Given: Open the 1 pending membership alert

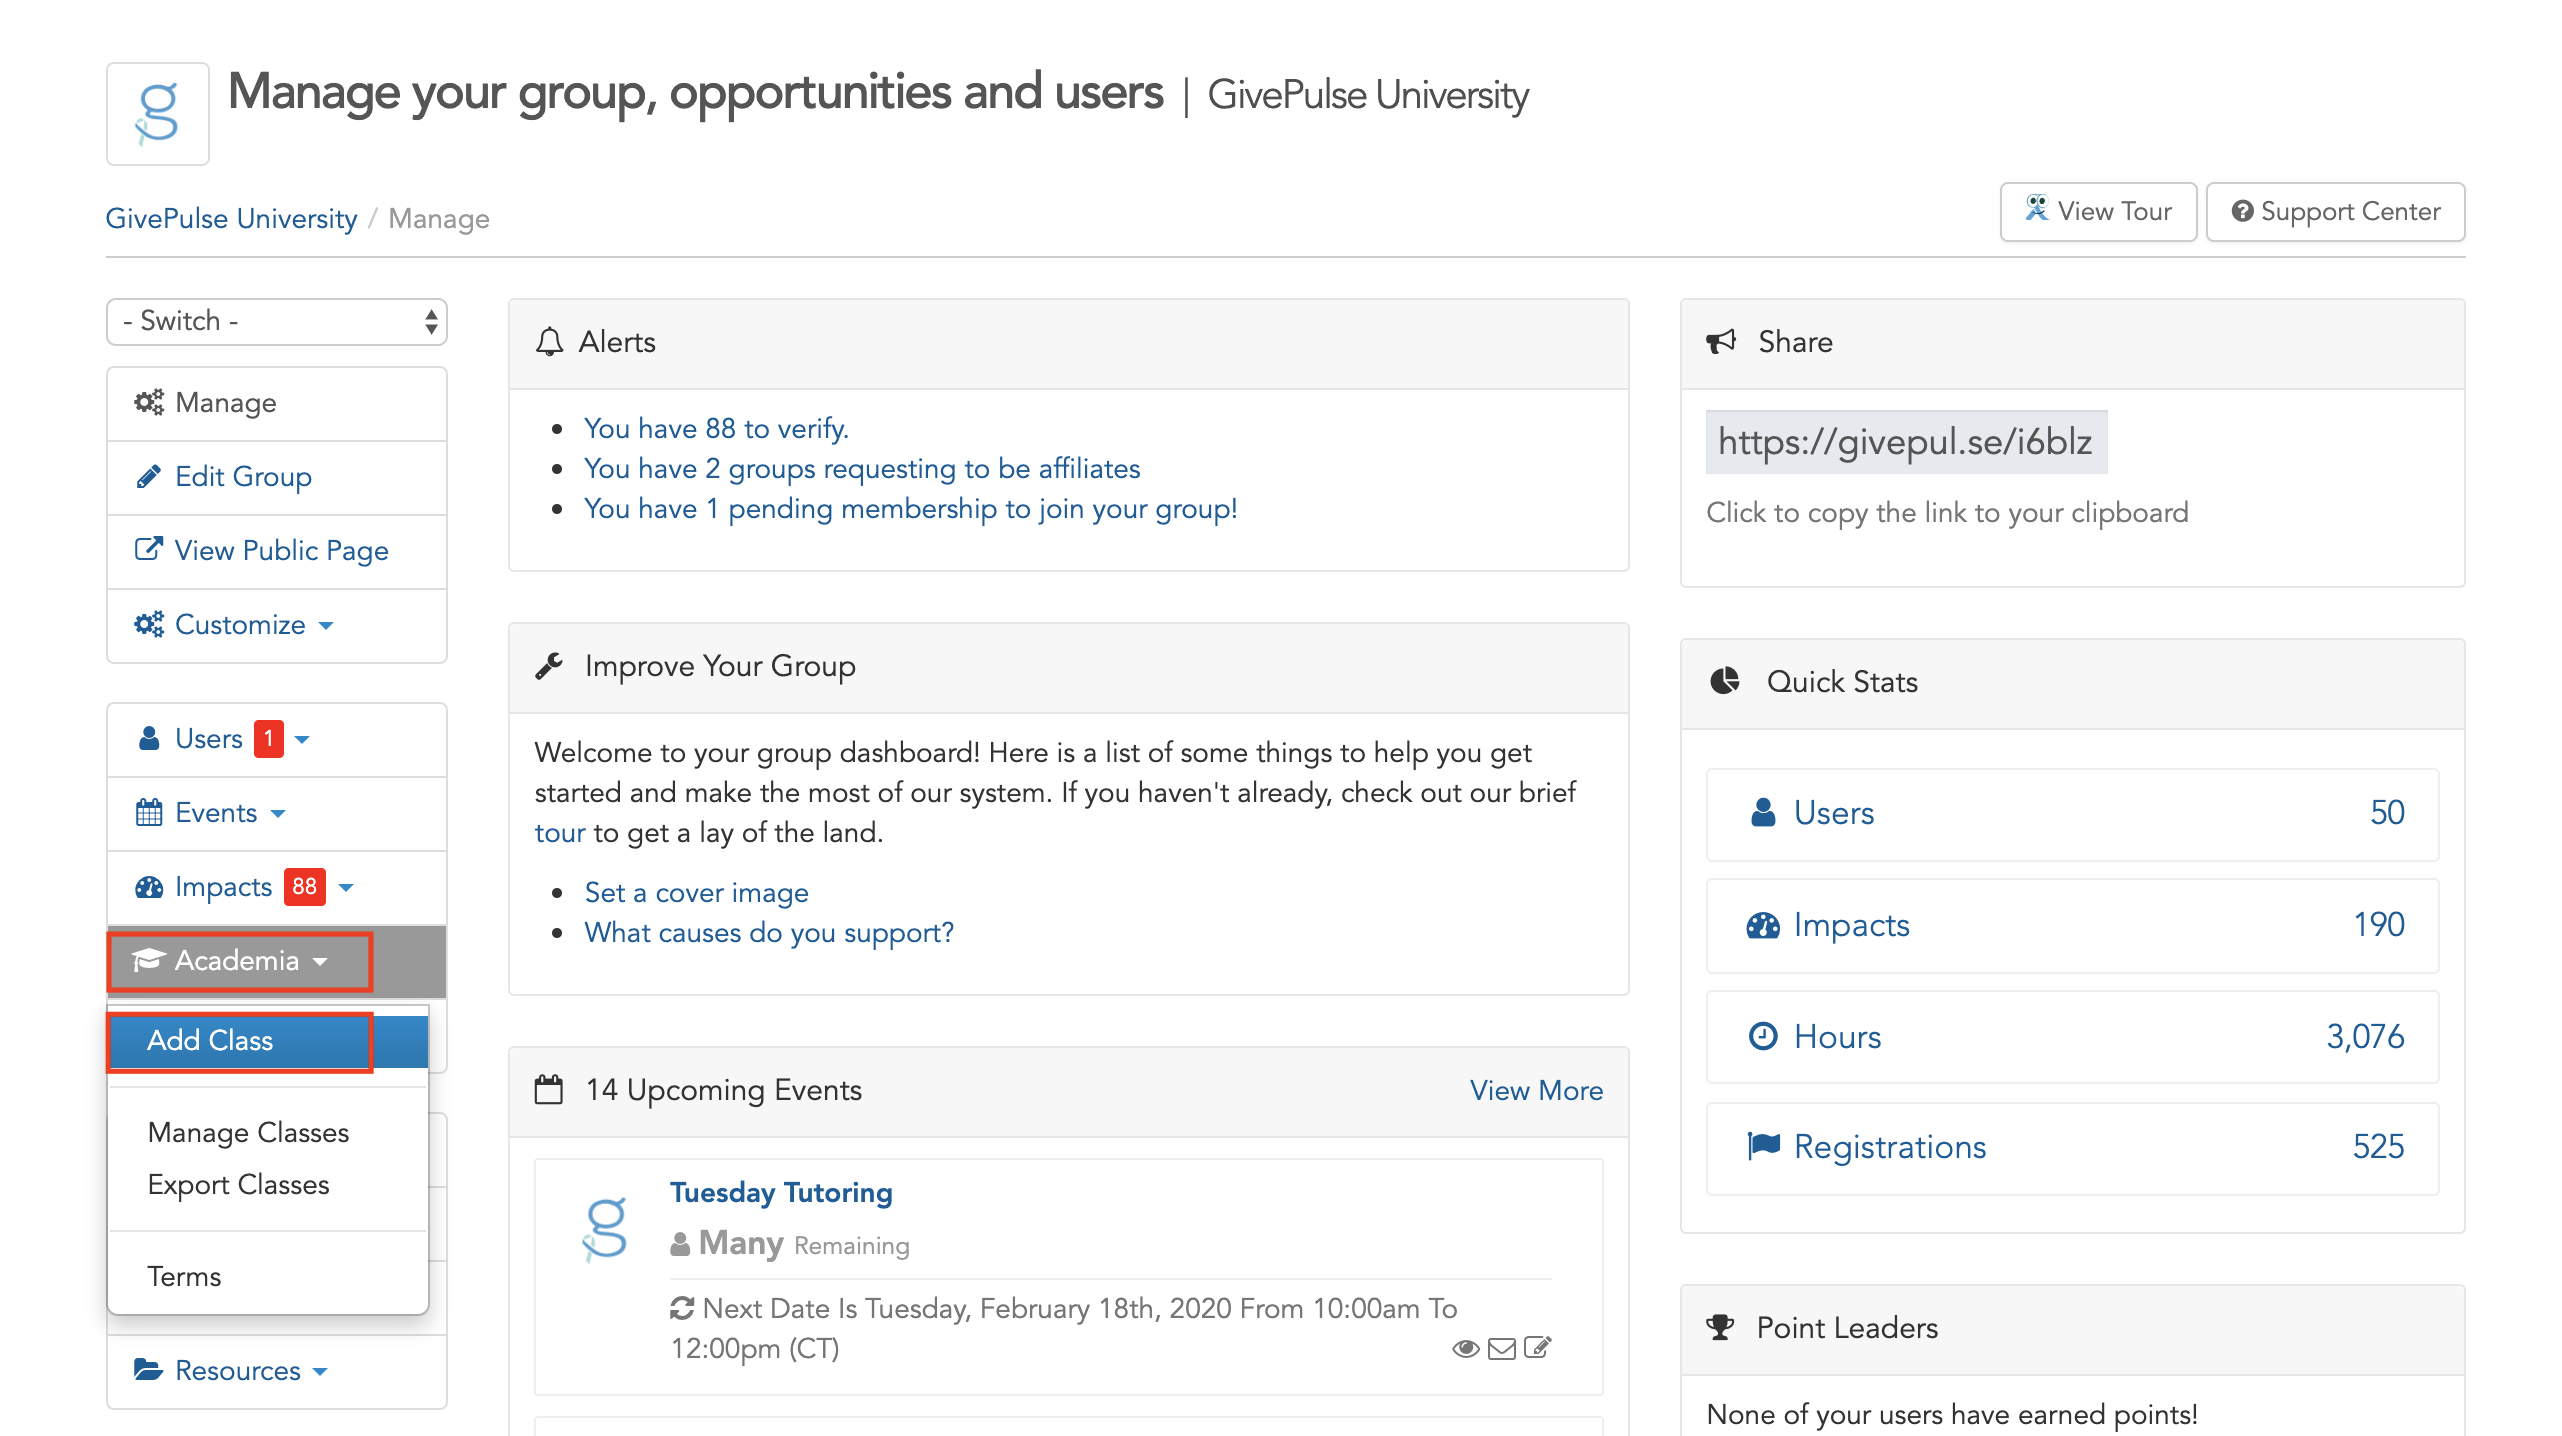Looking at the screenshot, I should [x=910, y=508].
